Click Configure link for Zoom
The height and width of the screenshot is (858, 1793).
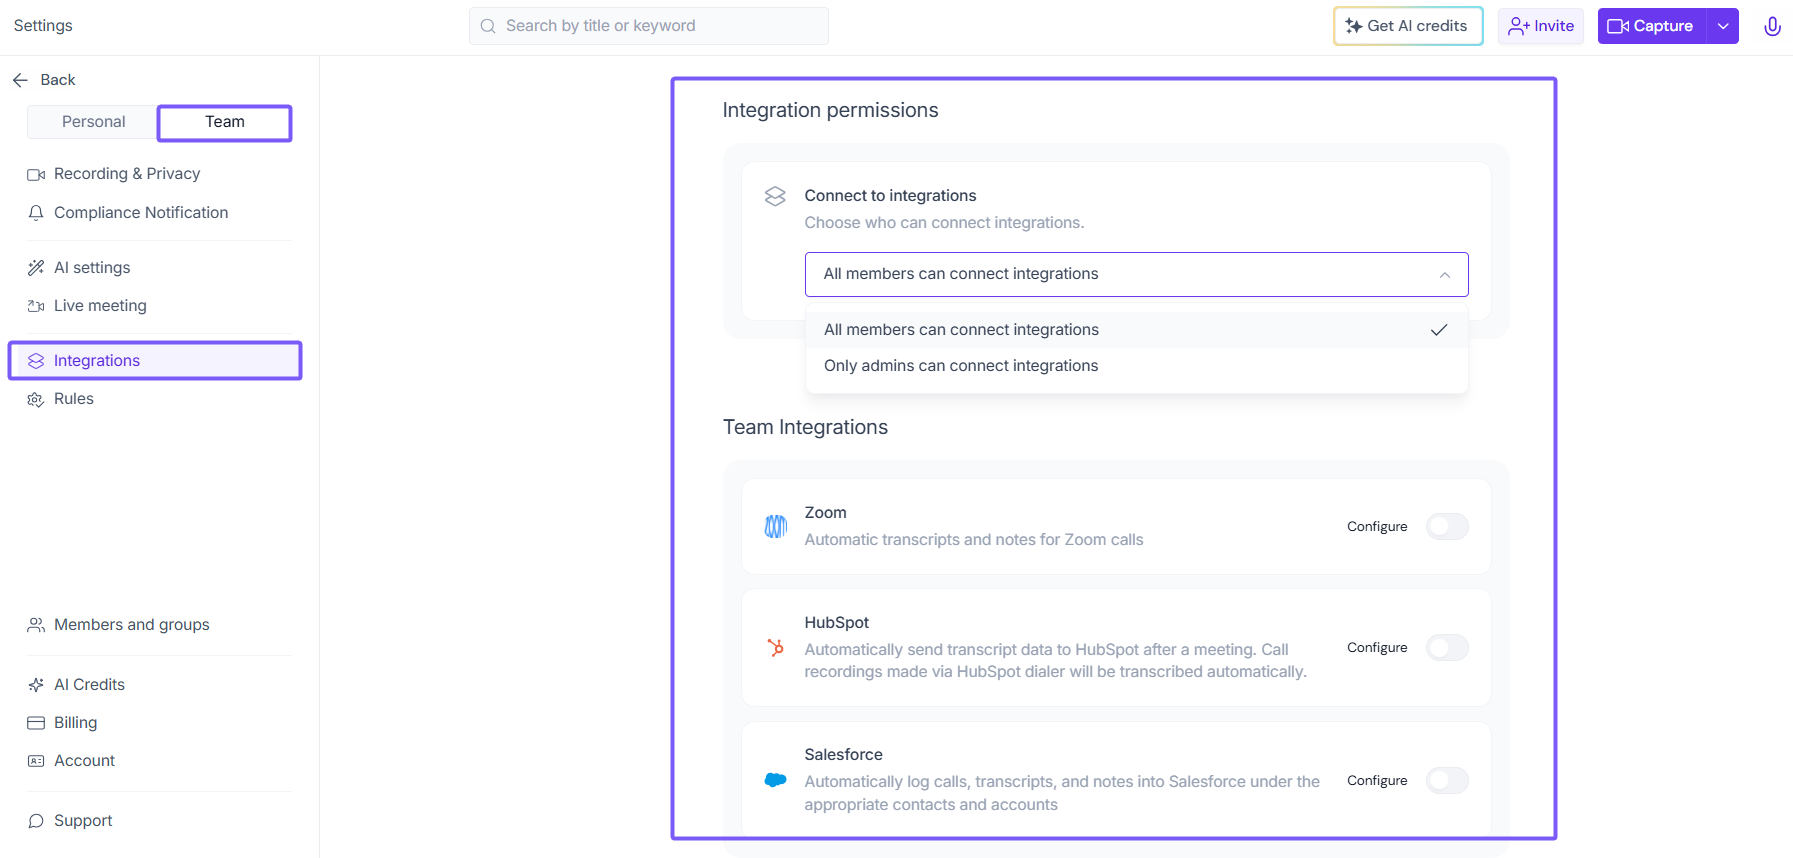(1376, 527)
